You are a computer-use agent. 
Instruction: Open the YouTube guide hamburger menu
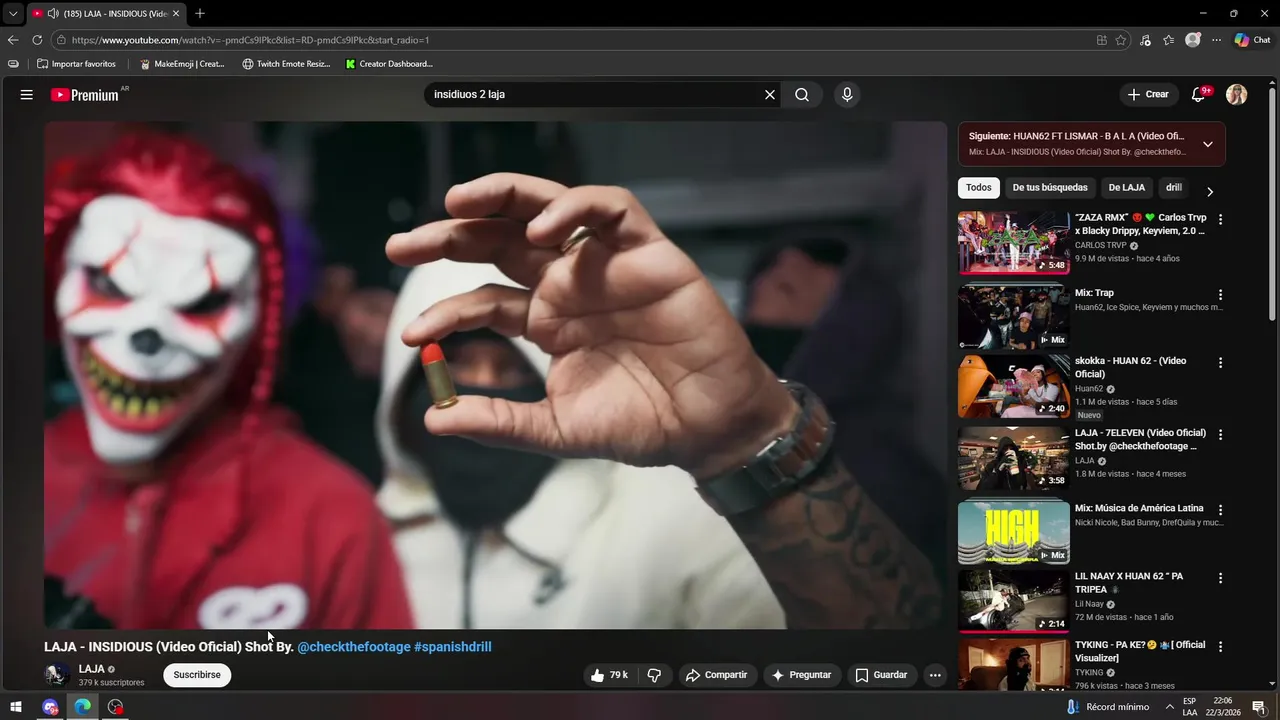click(x=27, y=95)
